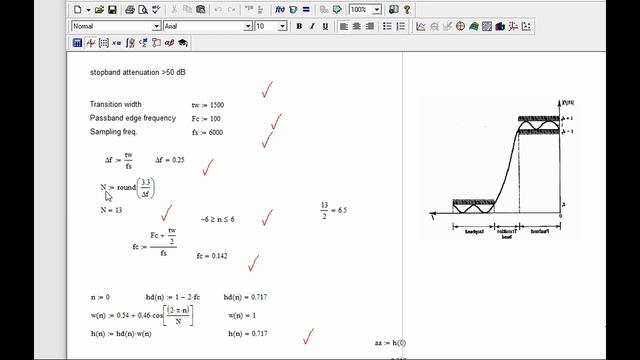Click the Cut scissors icon
This screenshot has height=360, width=640.
174,9
